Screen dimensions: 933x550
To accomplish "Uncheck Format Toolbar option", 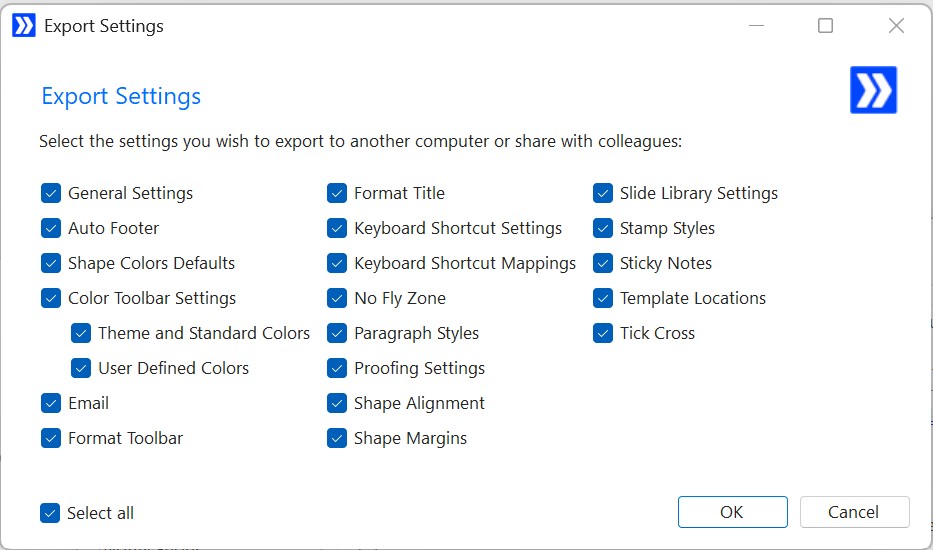I will (x=51, y=439).
